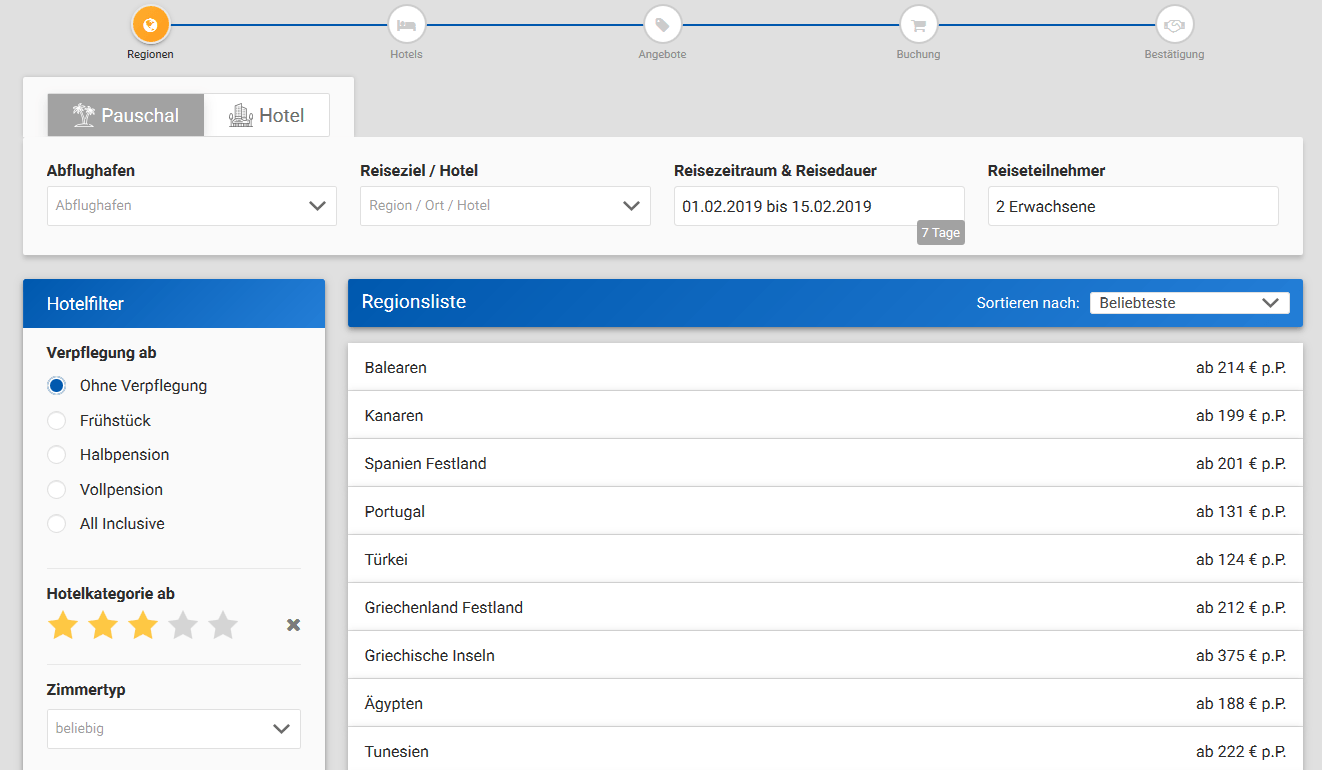Switch to the Hotel tab
Screen dimensions: 1322x770
click(x=267, y=116)
